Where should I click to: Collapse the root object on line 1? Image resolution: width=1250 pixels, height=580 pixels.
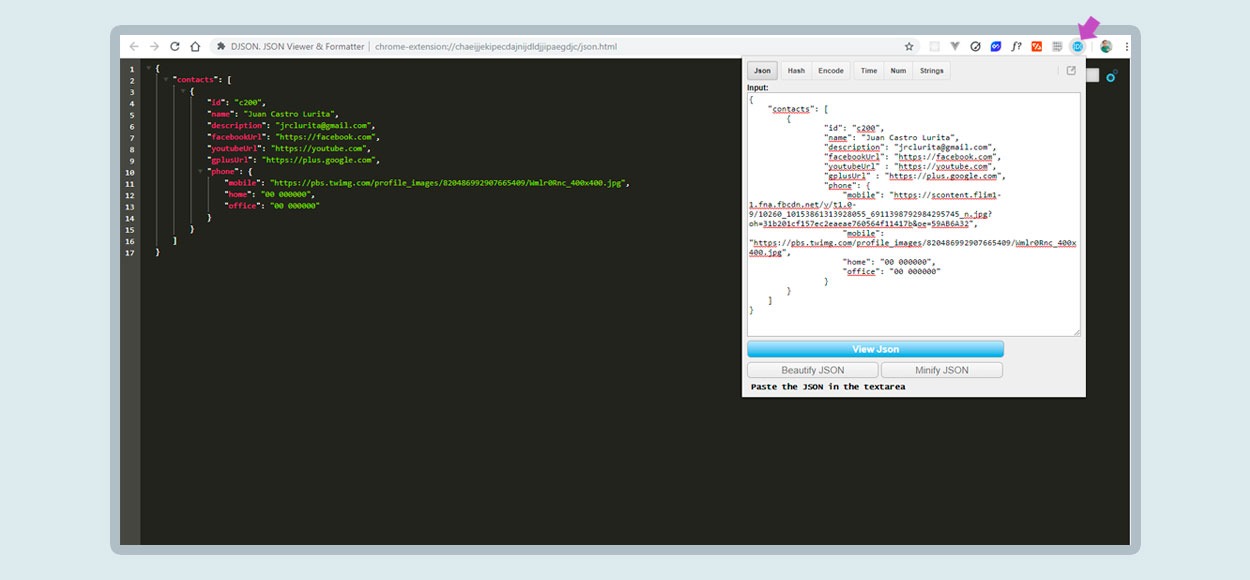pyautogui.click(x=148, y=69)
